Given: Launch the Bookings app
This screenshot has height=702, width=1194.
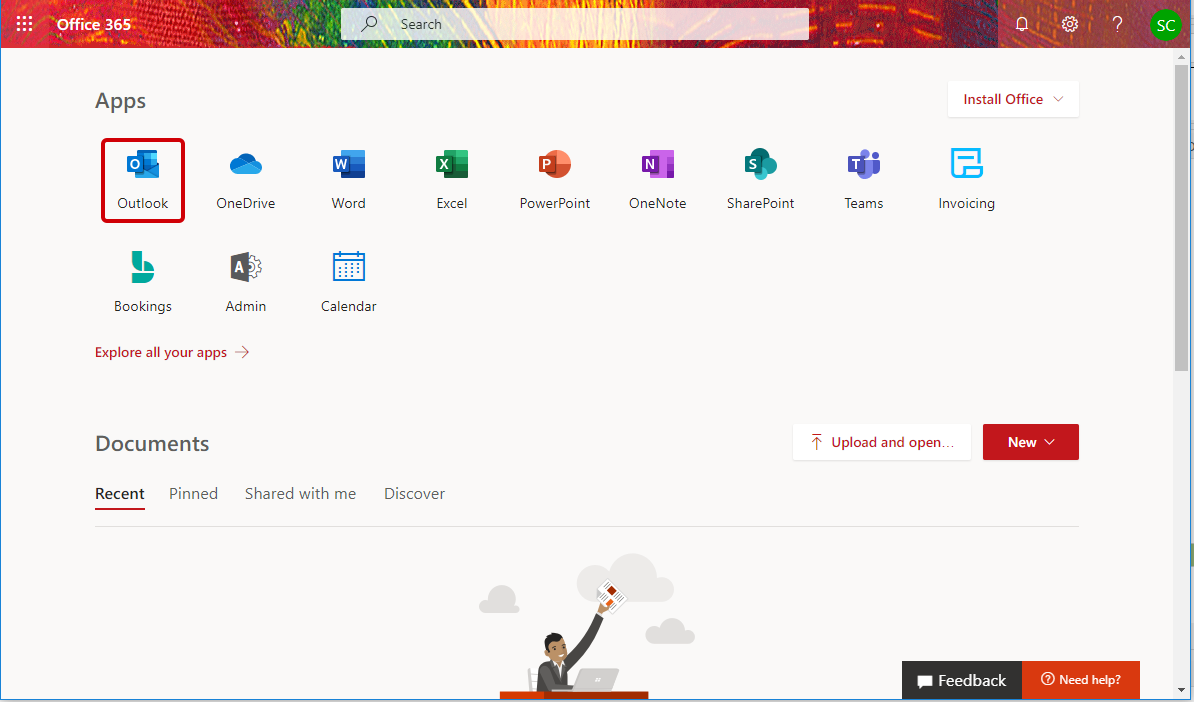Looking at the screenshot, I should (x=143, y=282).
